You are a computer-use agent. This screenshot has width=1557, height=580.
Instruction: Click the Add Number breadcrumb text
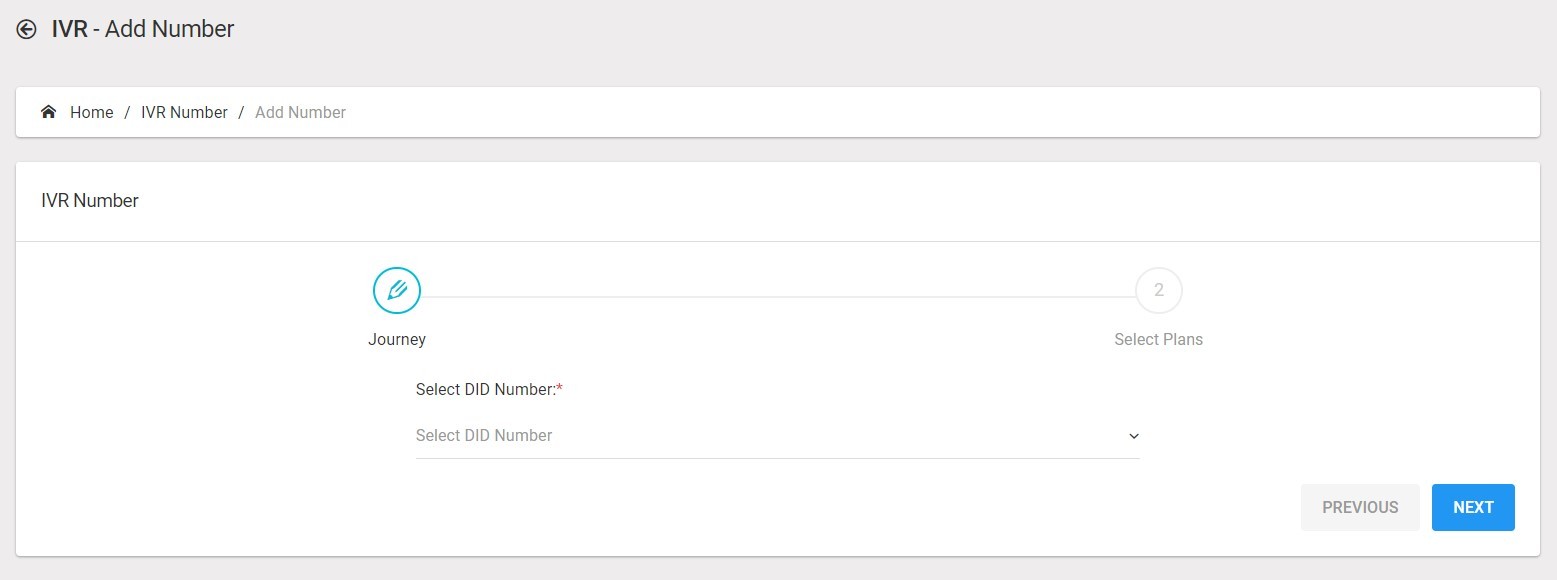pyautogui.click(x=300, y=113)
